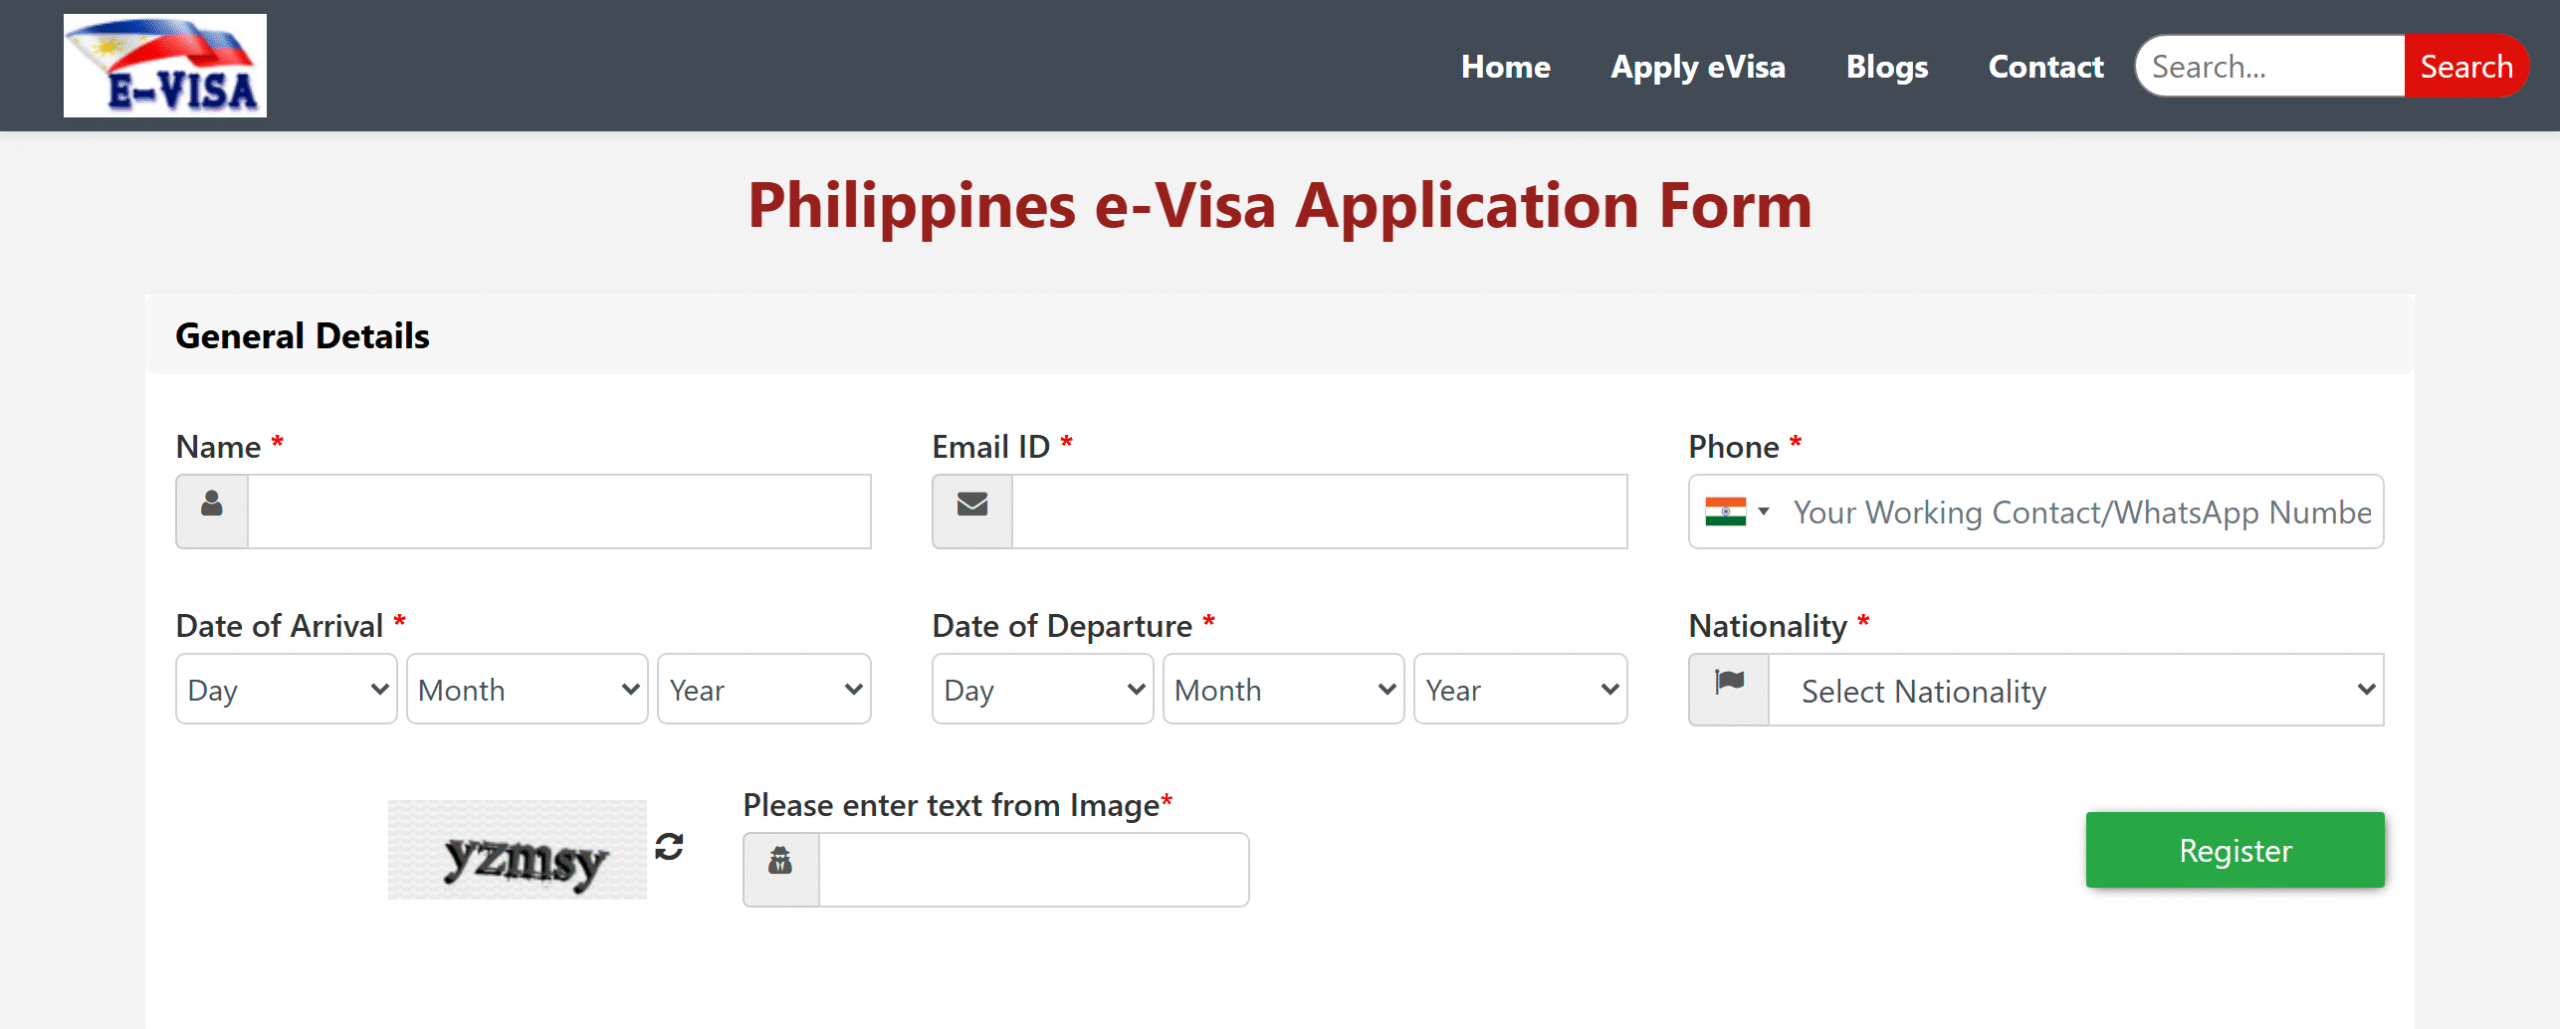Navigate to Blogs
The image size is (2560, 1029).
(1886, 67)
